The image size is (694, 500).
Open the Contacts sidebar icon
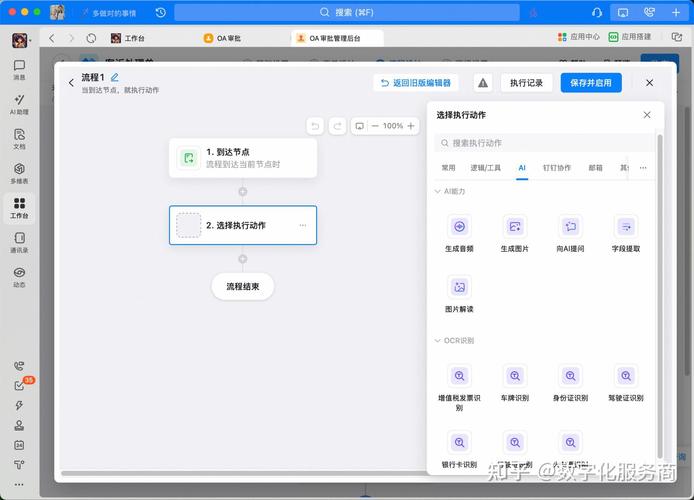[x=19, y=242]
